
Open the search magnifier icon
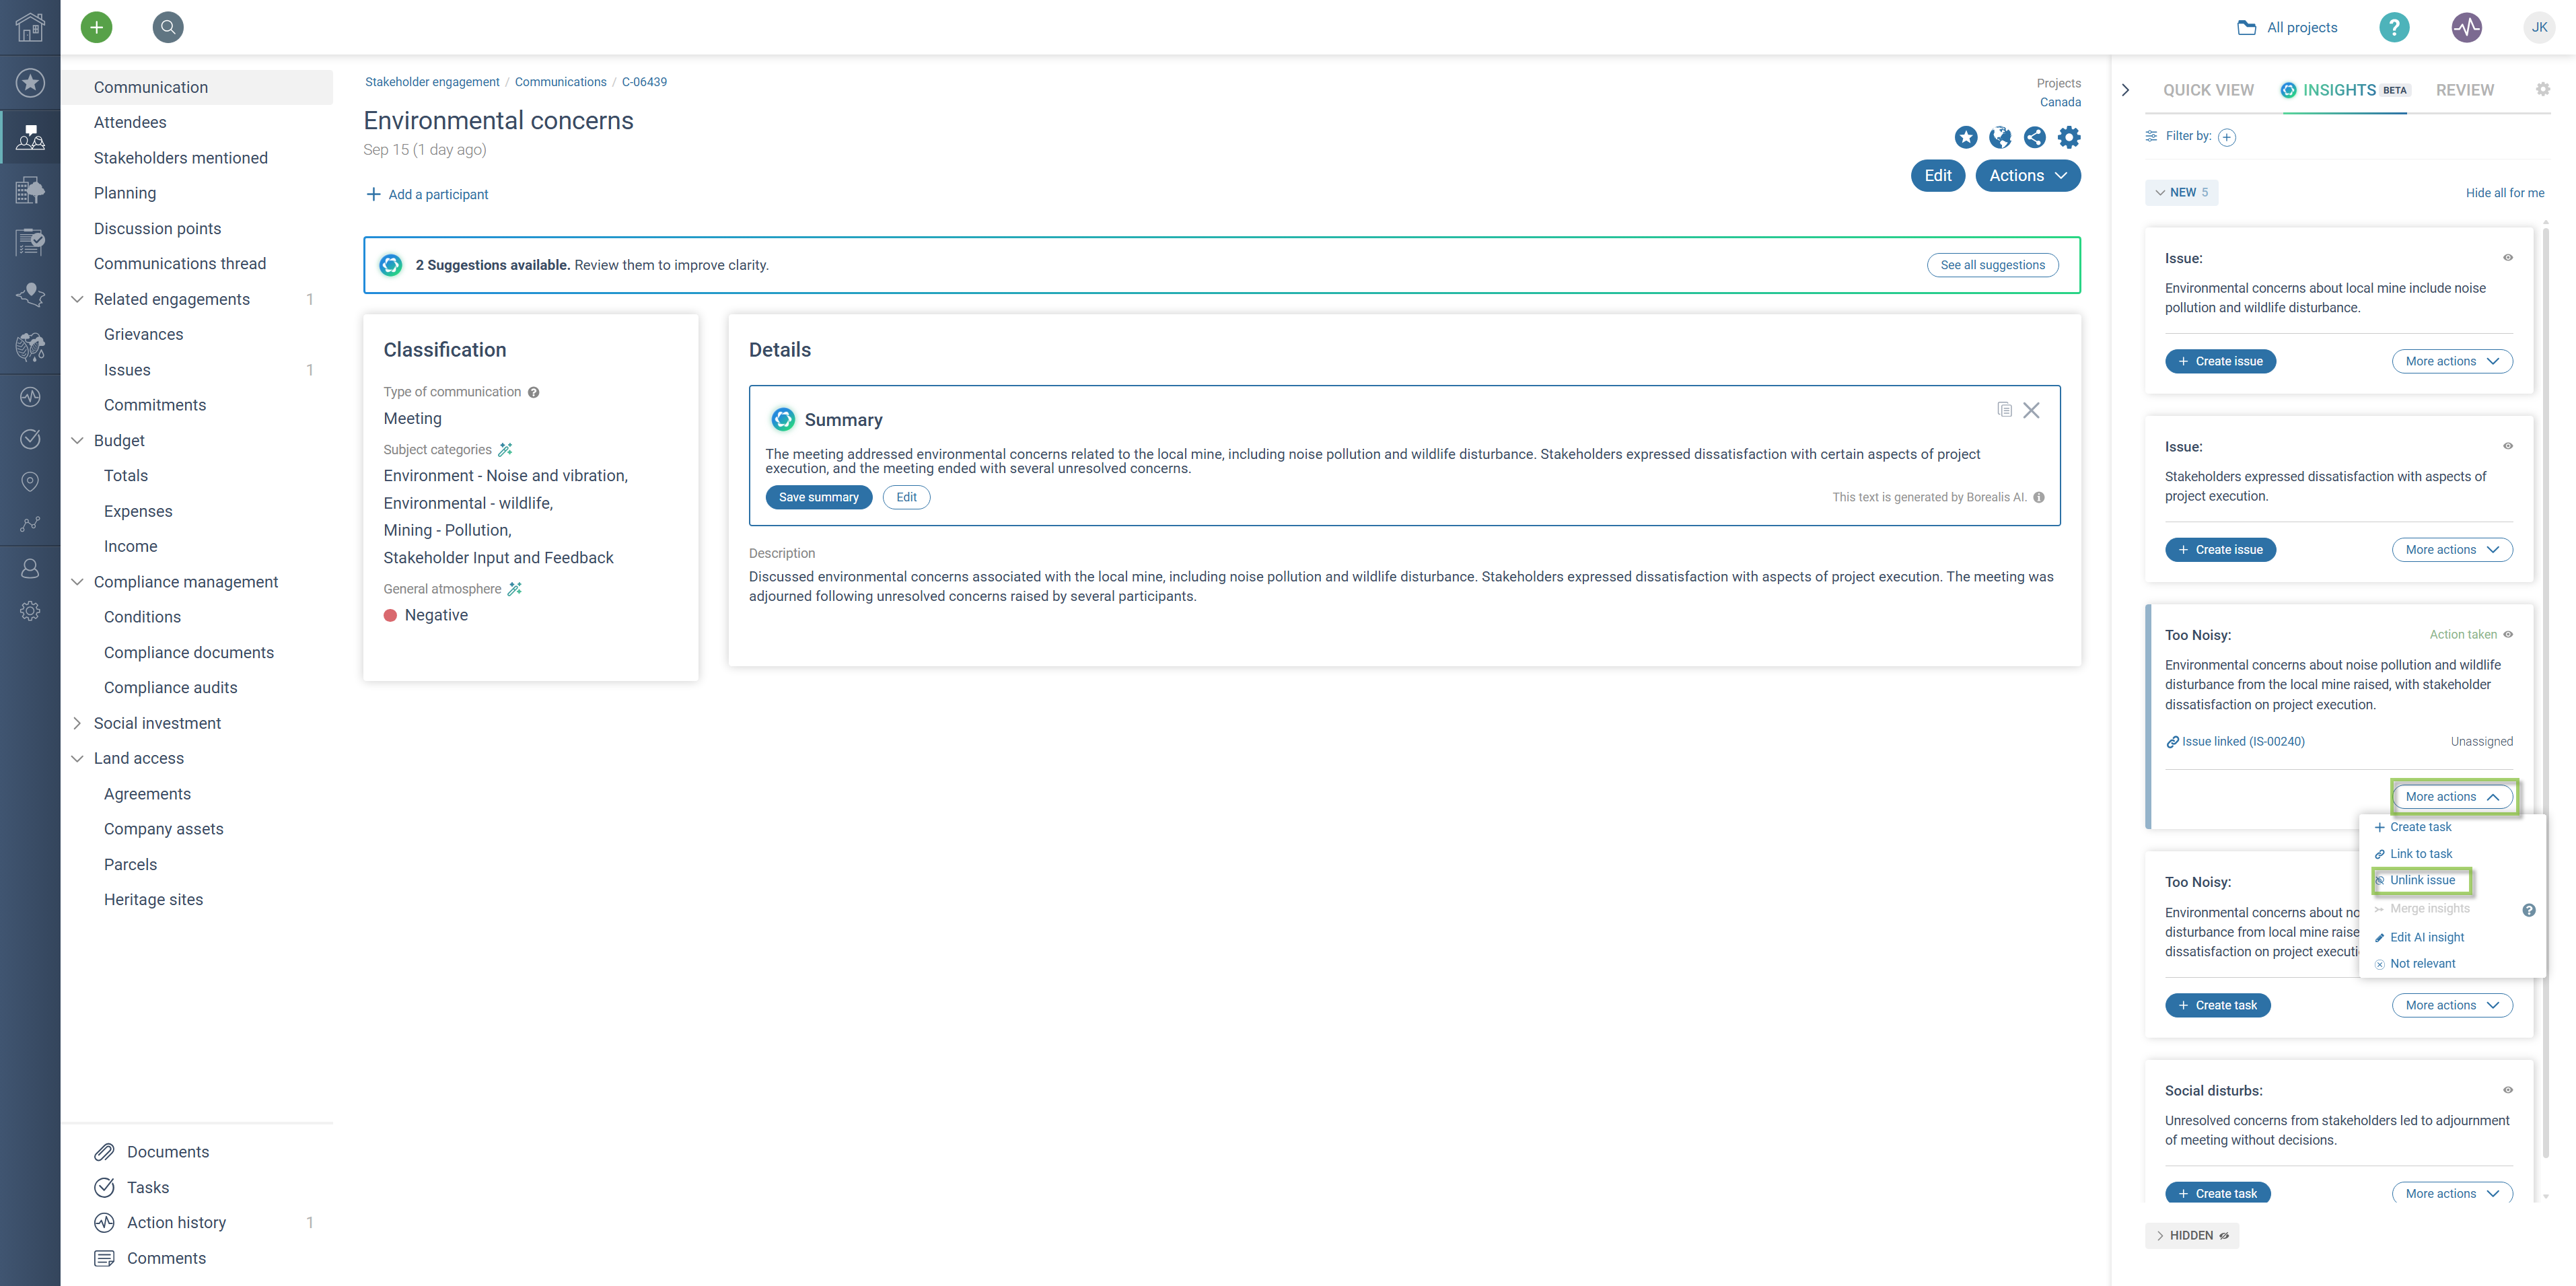point(168,27)
